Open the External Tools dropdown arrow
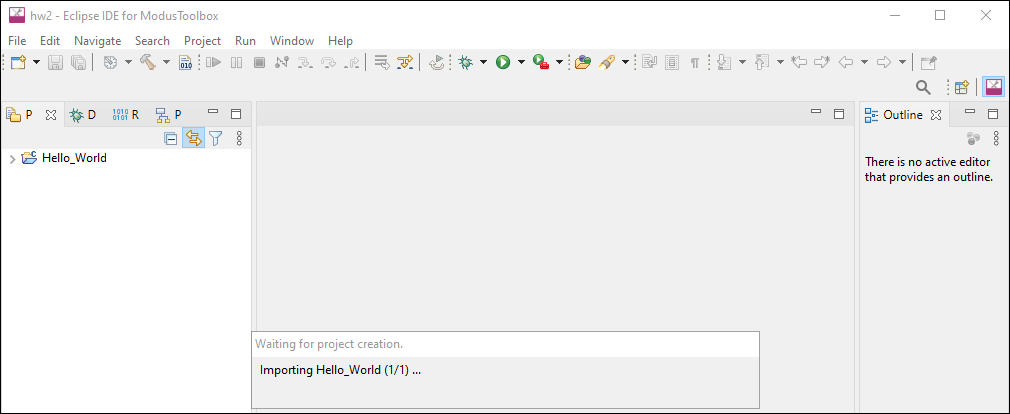Screen dimensions: 1010x414 (x=559, y=62)
